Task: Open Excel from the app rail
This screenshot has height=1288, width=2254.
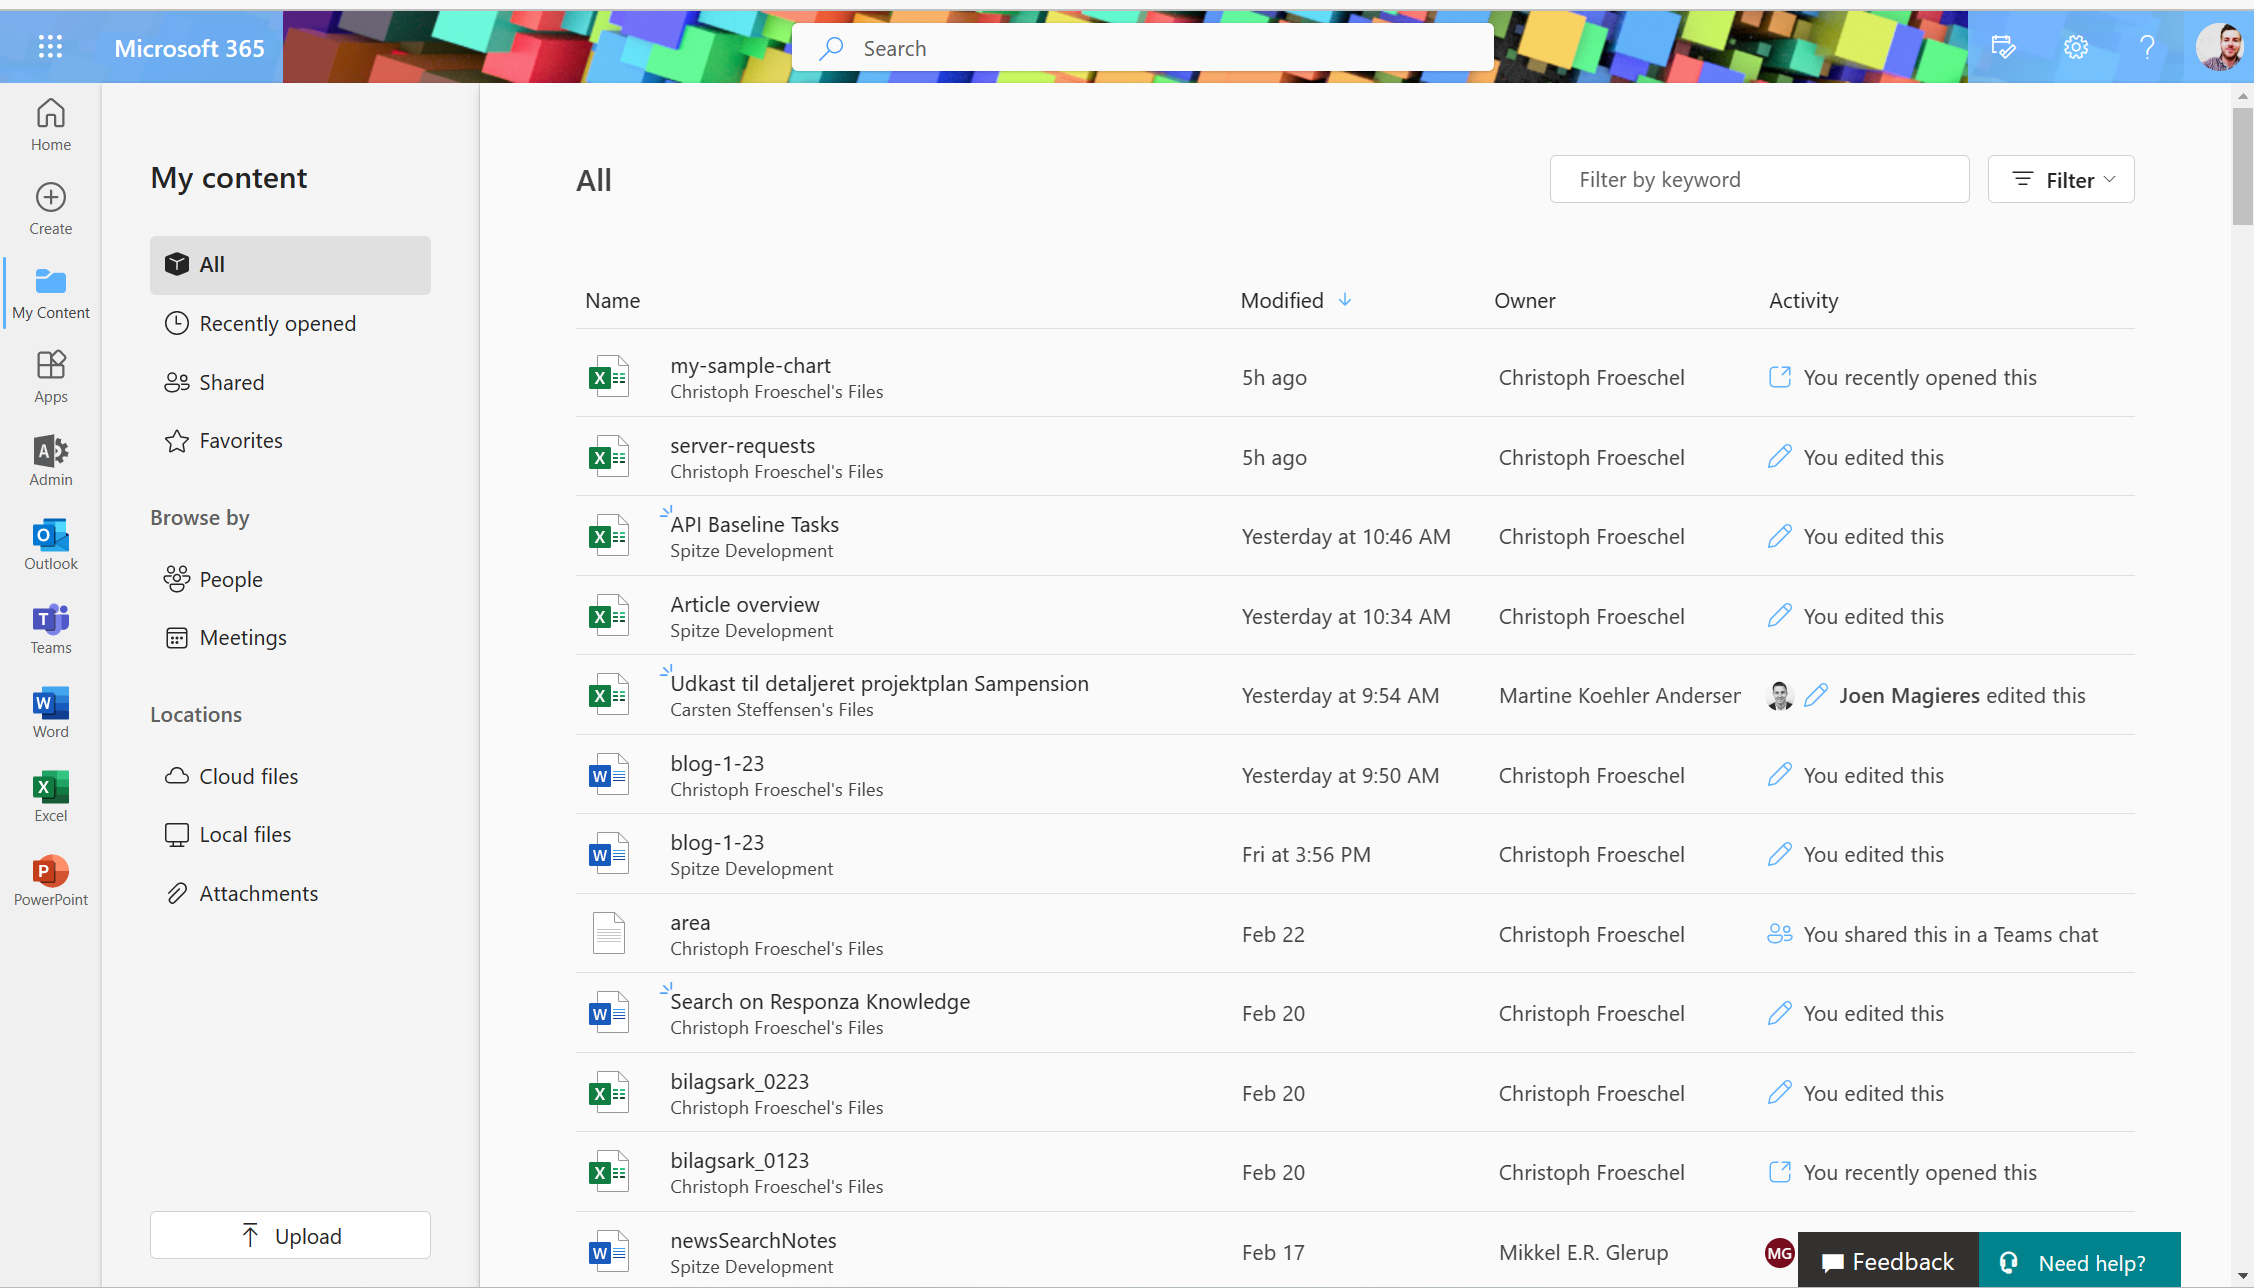Action: click(51, 796)
